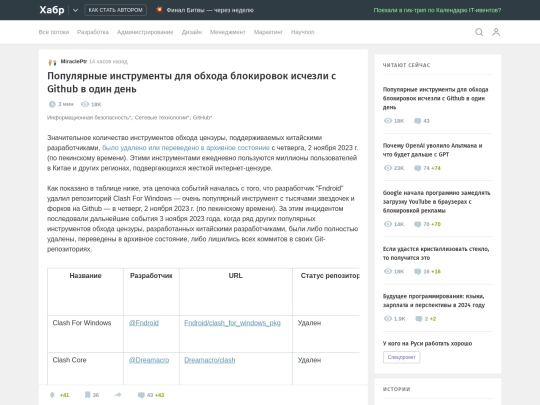
Task: Open the Маркетинг section
Action: [x=268, y=32]
